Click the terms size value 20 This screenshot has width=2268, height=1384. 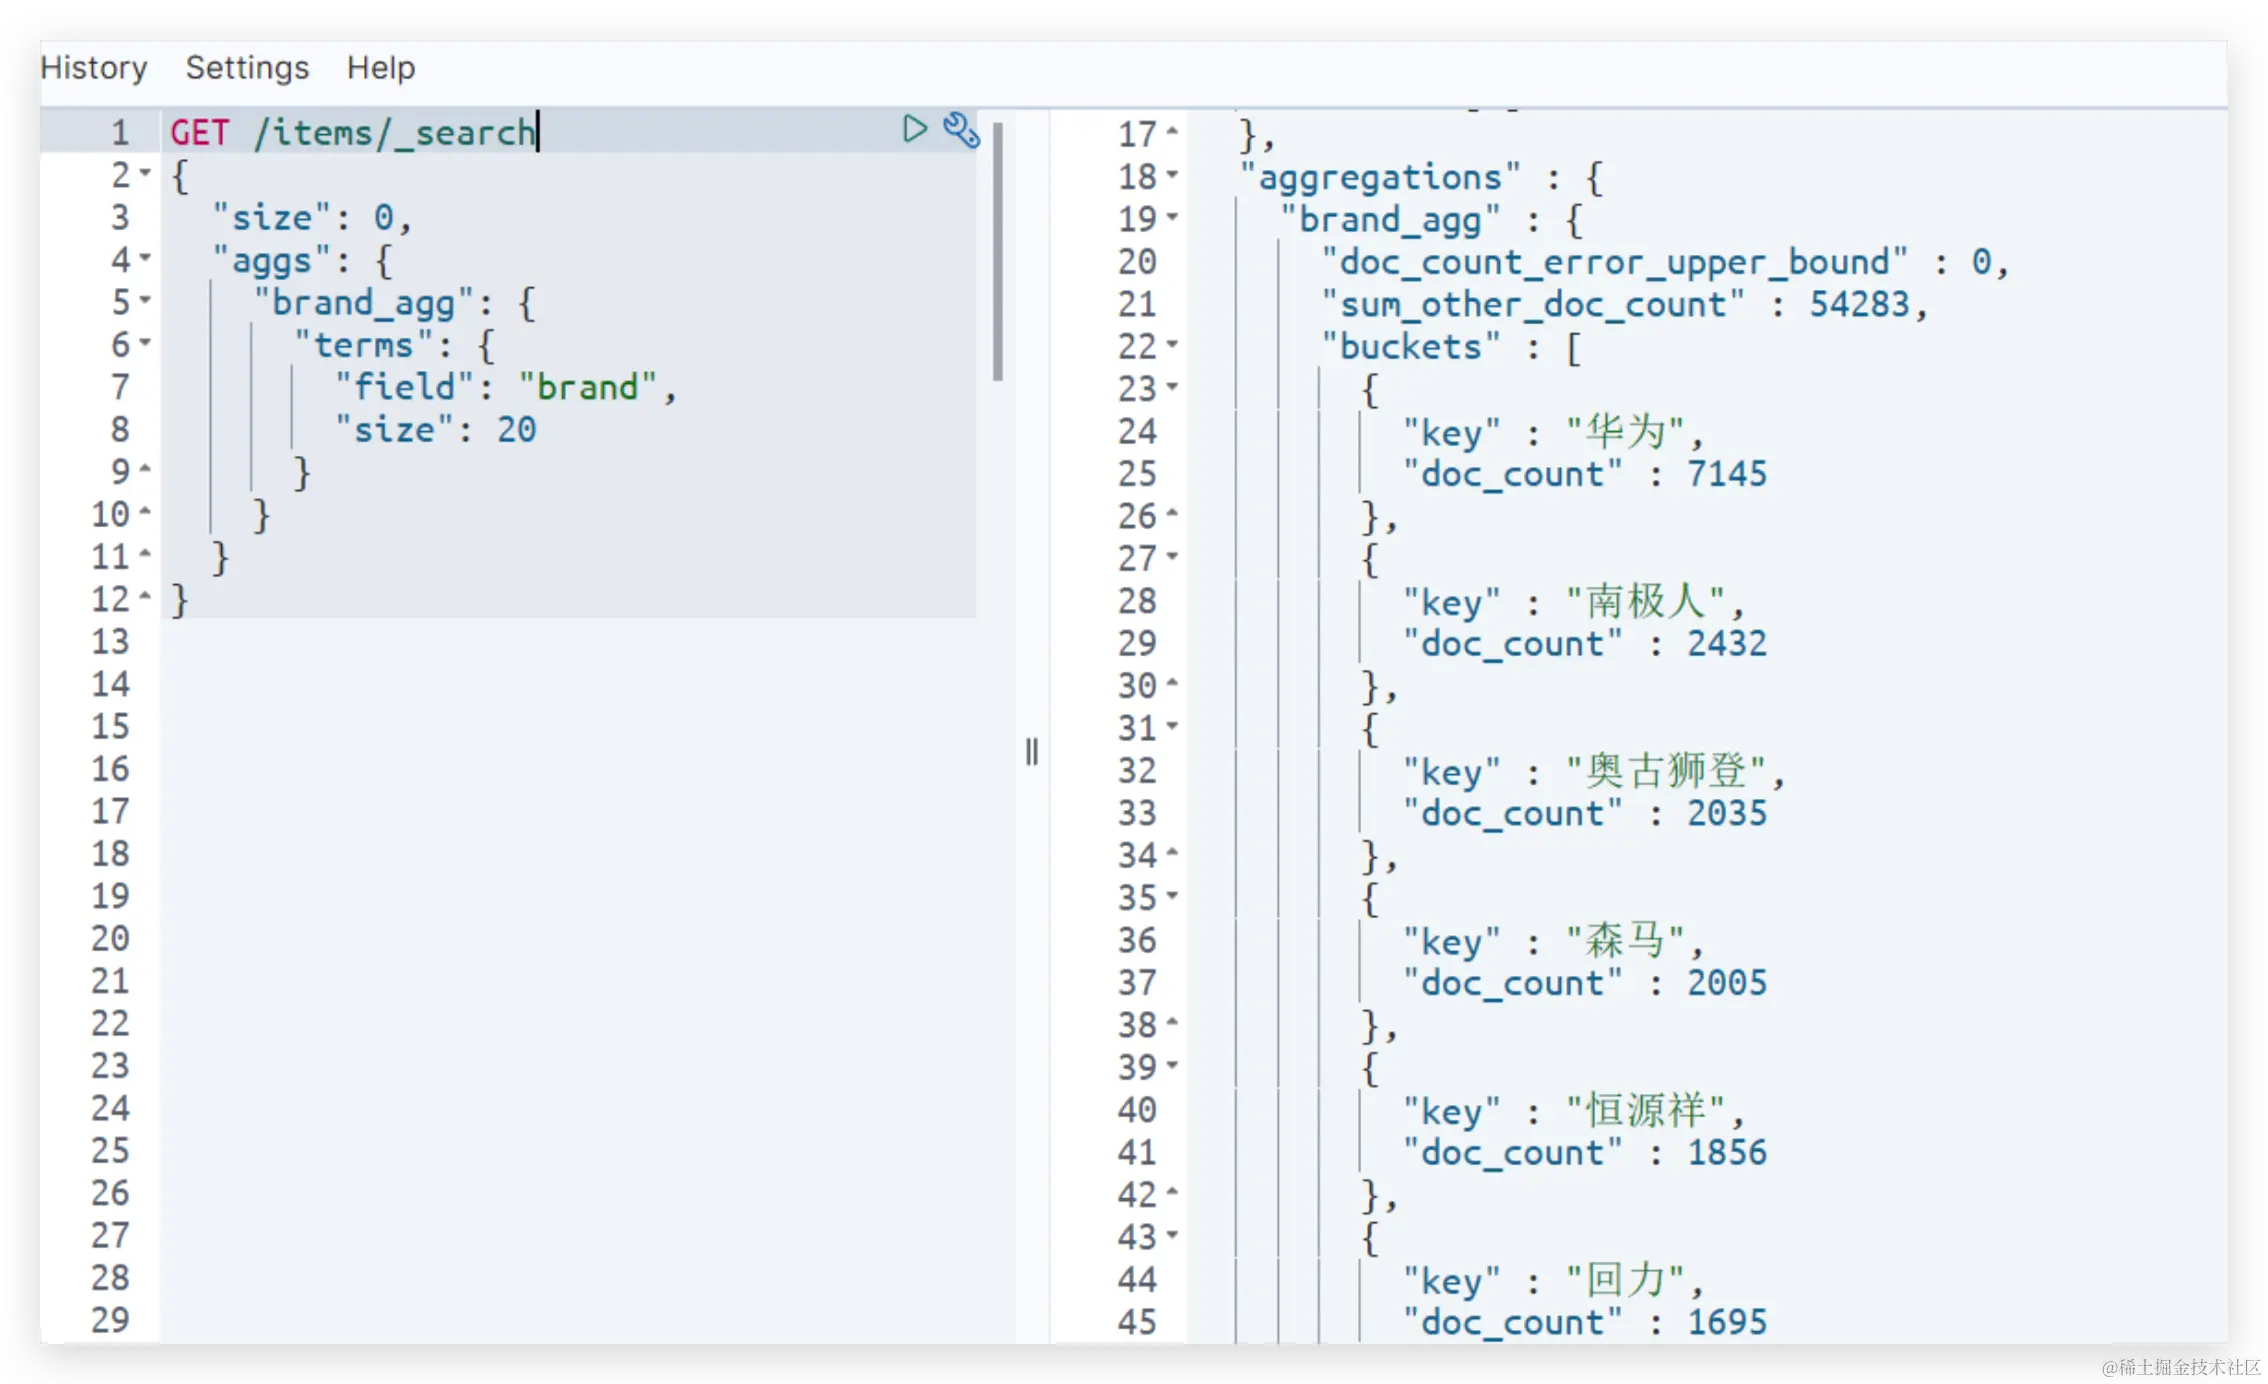(x=516, y=430)
